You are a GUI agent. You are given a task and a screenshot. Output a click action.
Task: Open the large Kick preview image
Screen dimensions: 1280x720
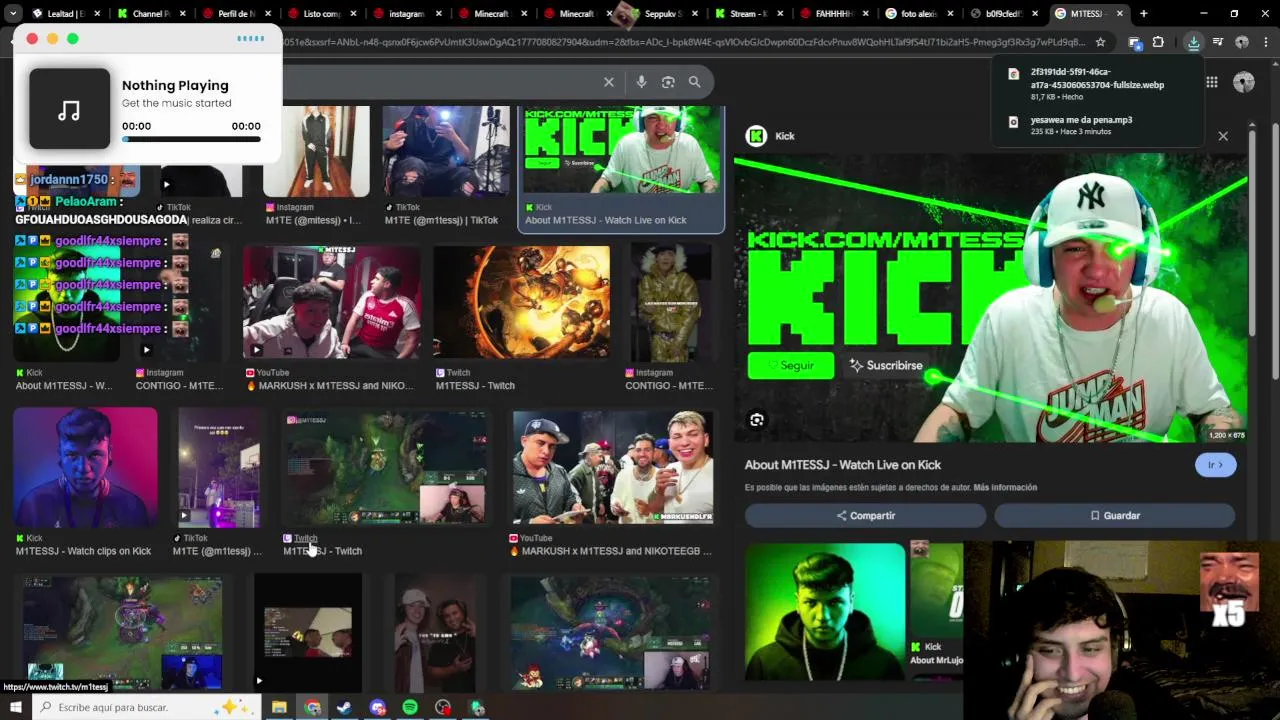tap(991, 297)
